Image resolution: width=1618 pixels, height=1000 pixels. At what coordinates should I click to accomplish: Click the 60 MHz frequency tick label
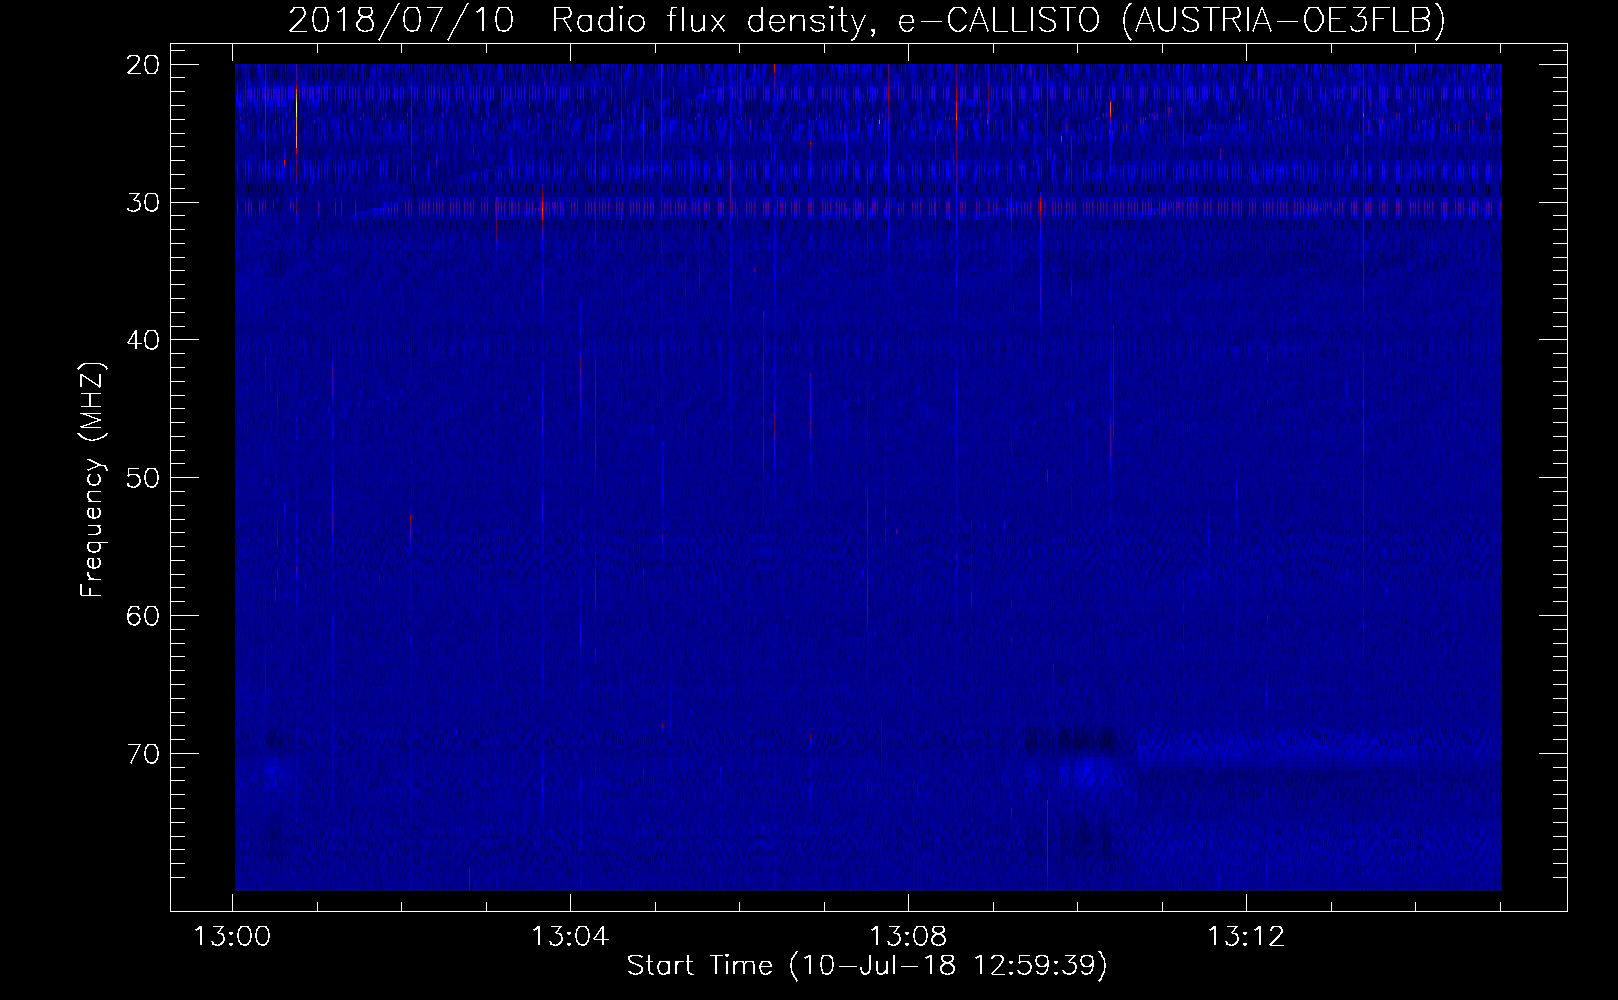click(144, 615)
